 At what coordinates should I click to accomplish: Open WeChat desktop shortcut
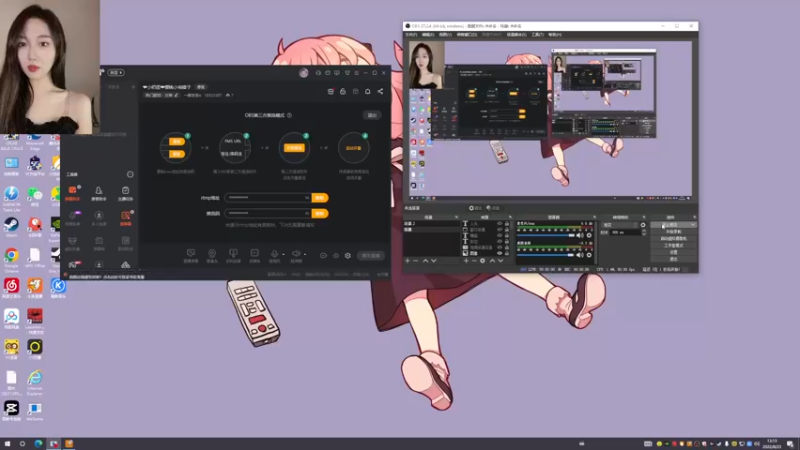pos(35,194)
